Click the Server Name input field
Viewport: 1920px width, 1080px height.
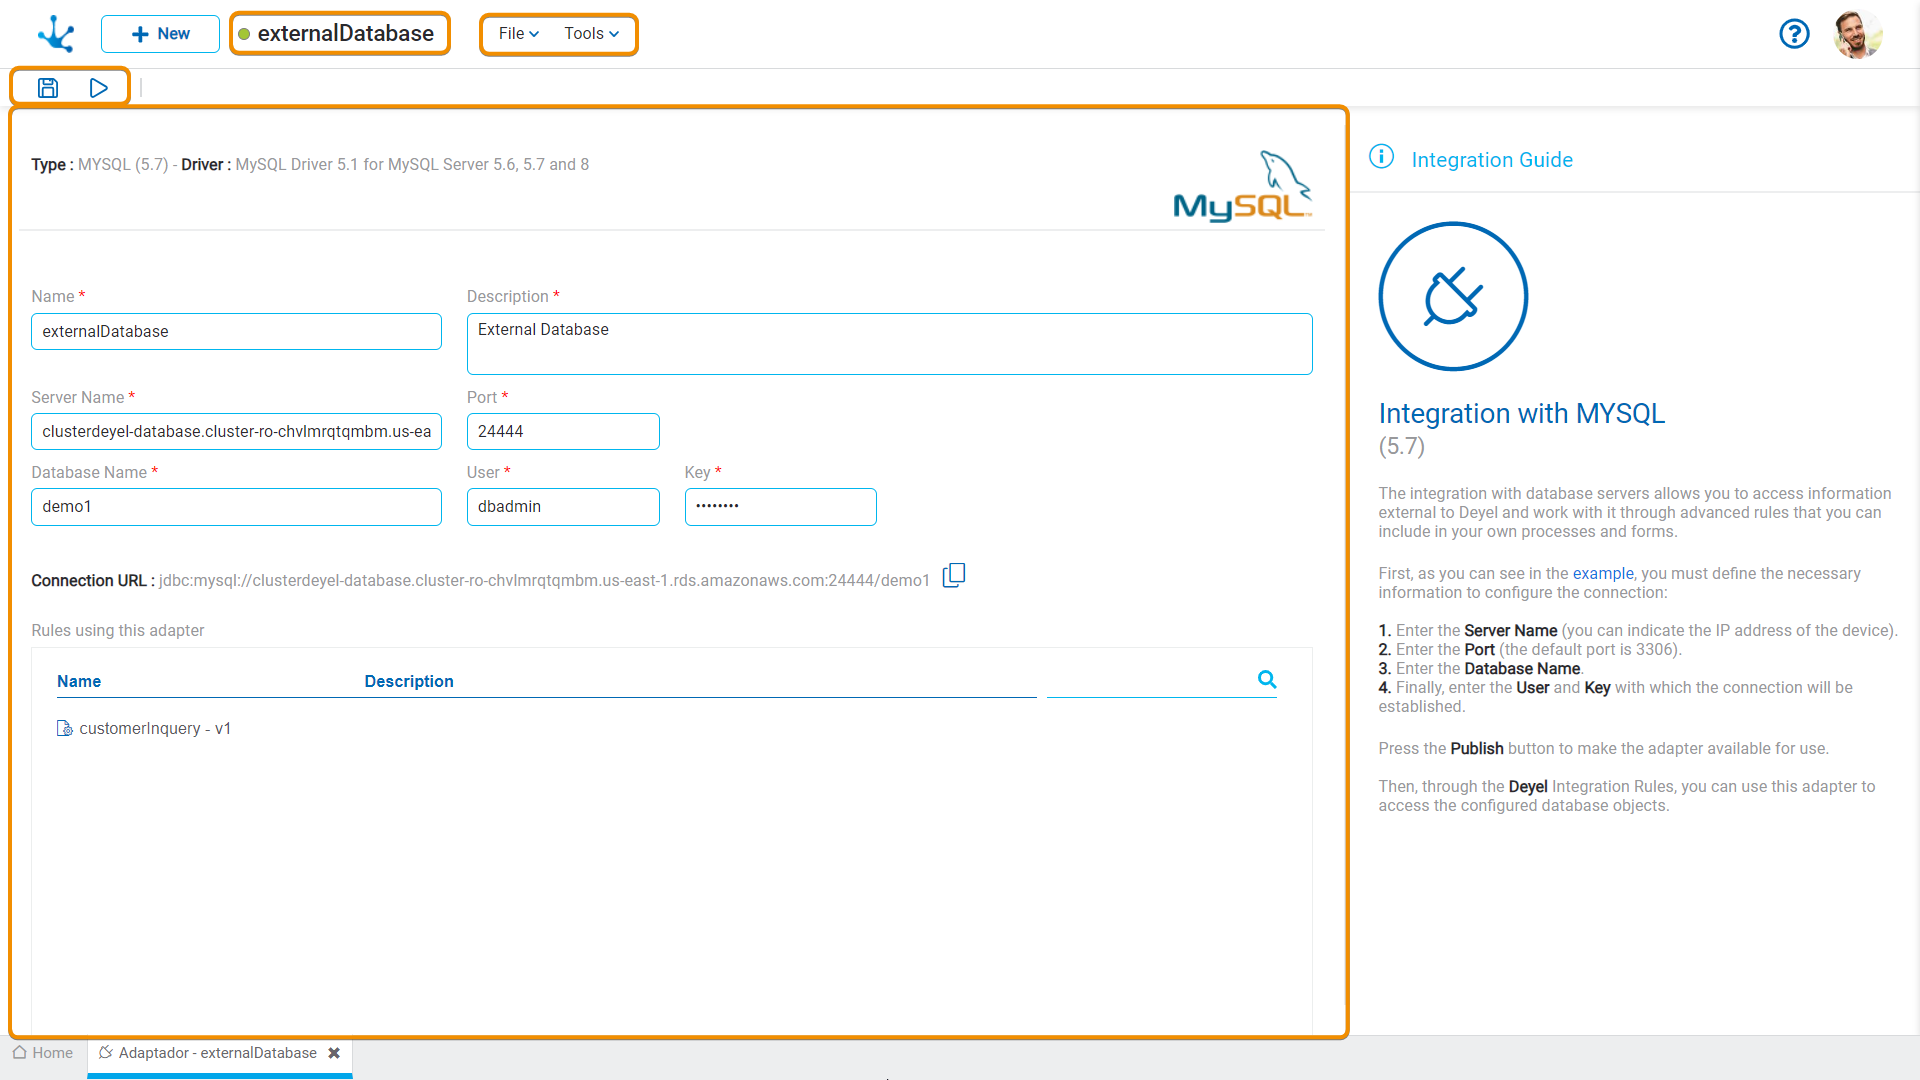[x=236, y=430]
